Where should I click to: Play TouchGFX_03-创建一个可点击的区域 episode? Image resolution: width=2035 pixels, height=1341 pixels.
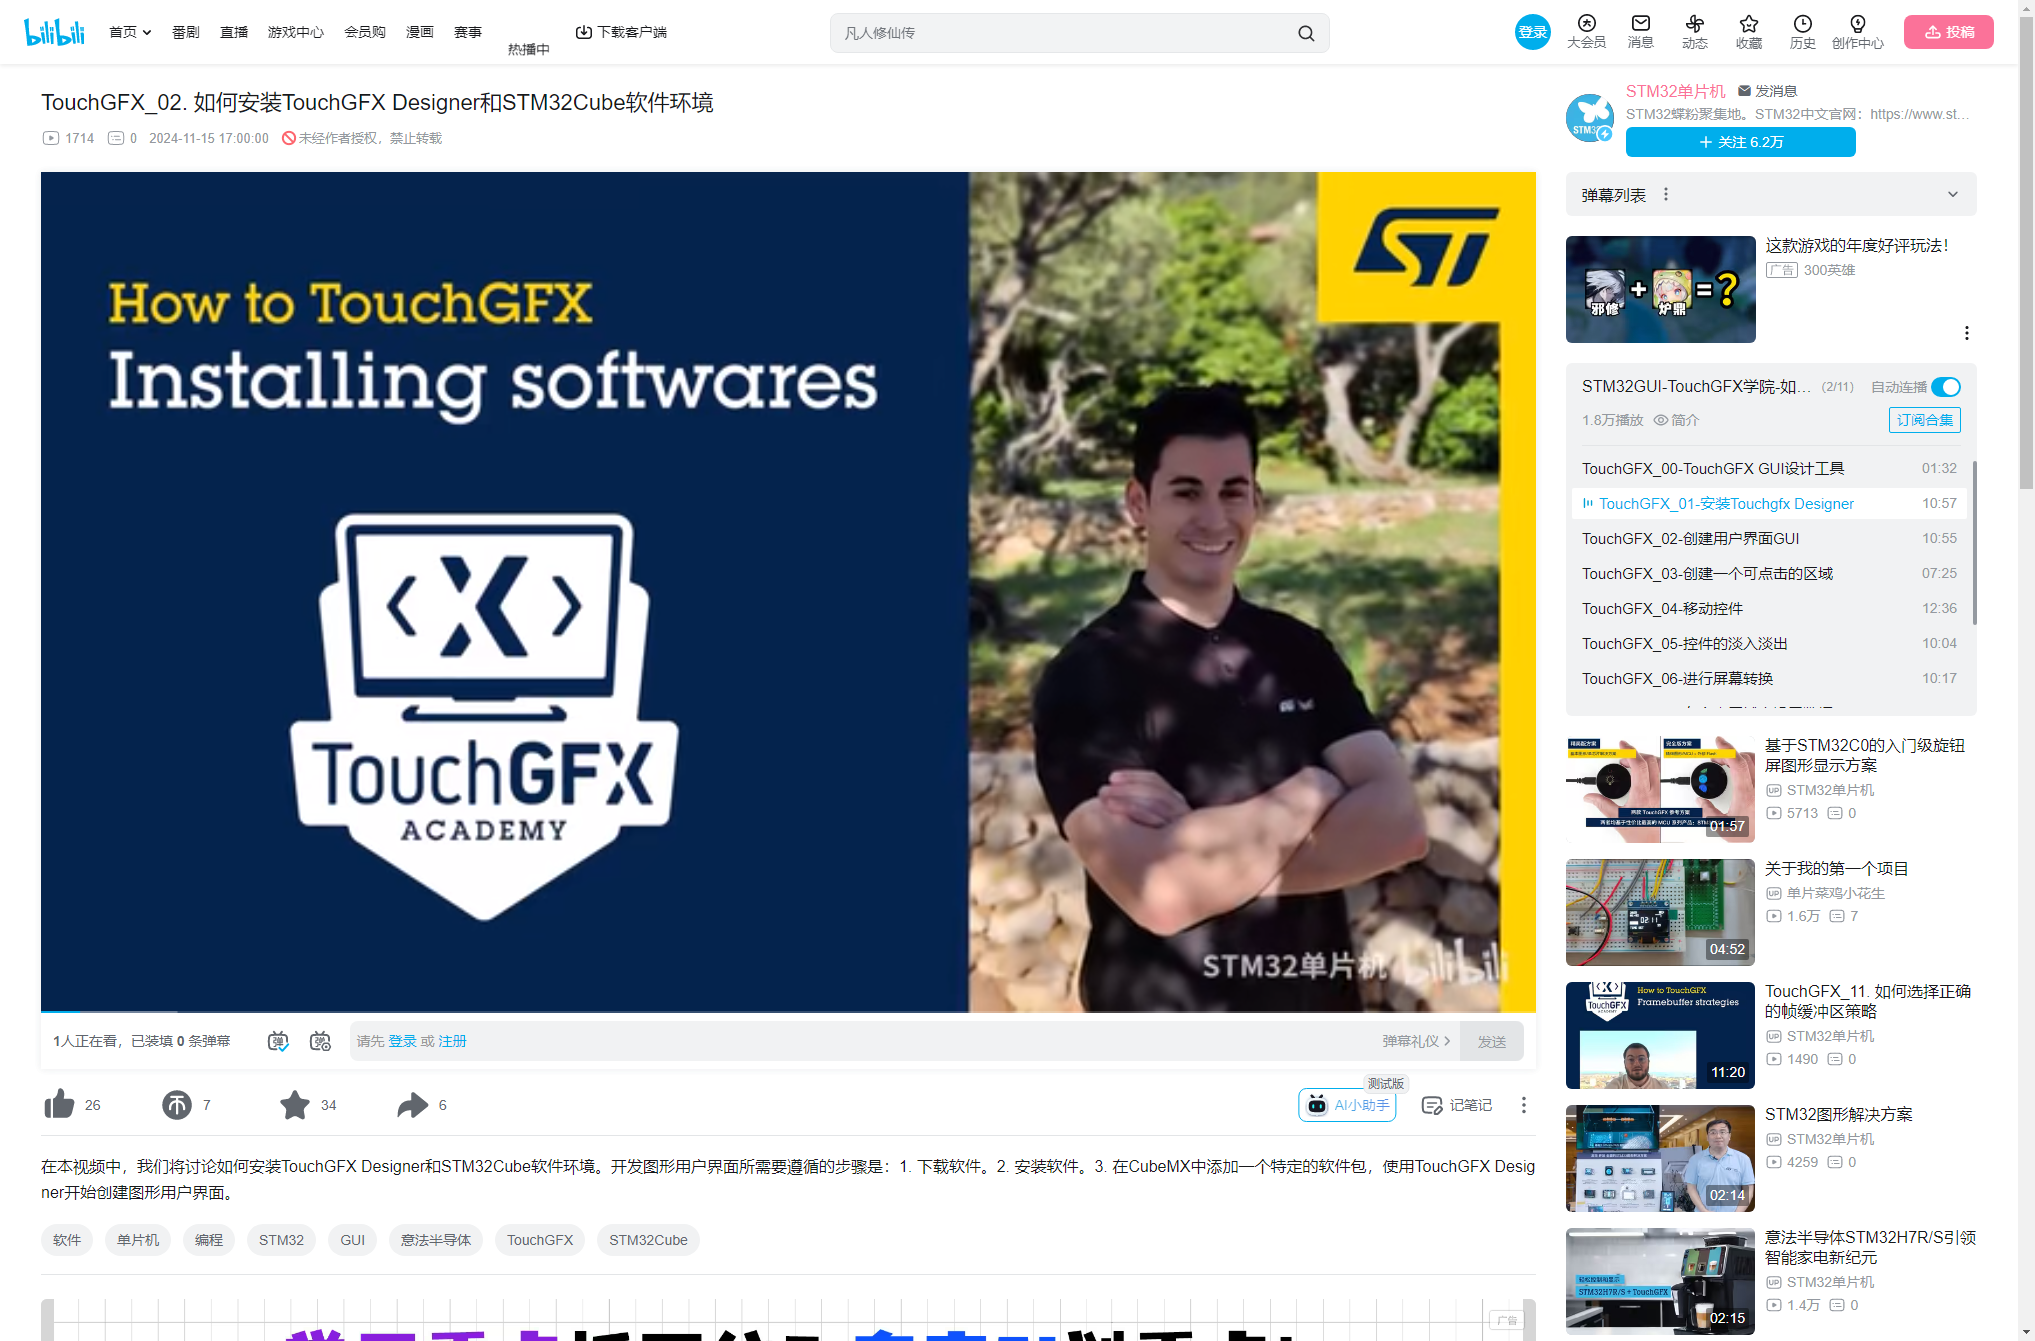[1769, 573]
